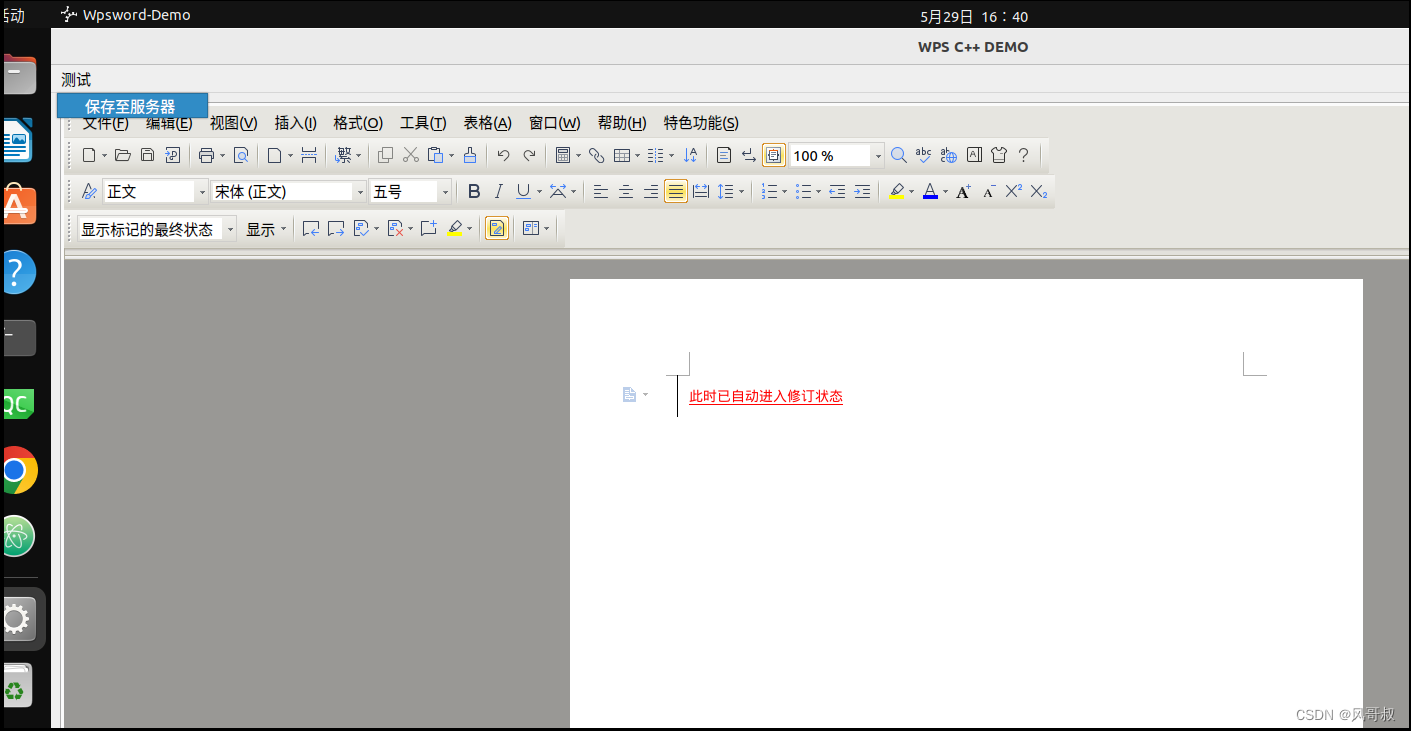Go to previous comment or revision
Viewport: 1411px width, 731px height.
click(x=311, y=229)
